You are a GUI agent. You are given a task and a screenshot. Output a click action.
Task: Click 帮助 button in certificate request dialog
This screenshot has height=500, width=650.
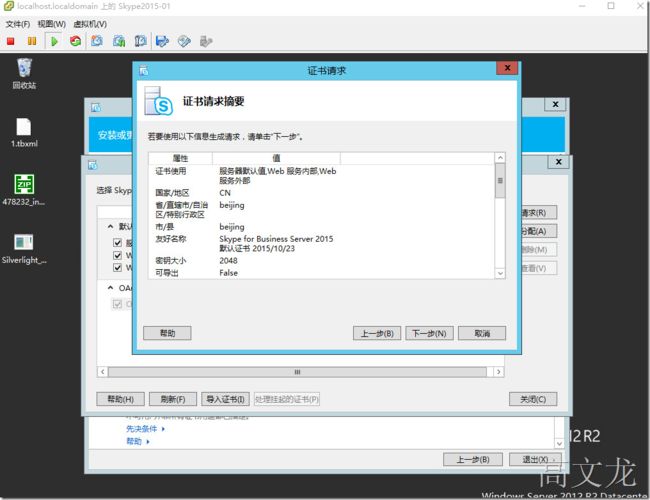click(x=167, y=333)
